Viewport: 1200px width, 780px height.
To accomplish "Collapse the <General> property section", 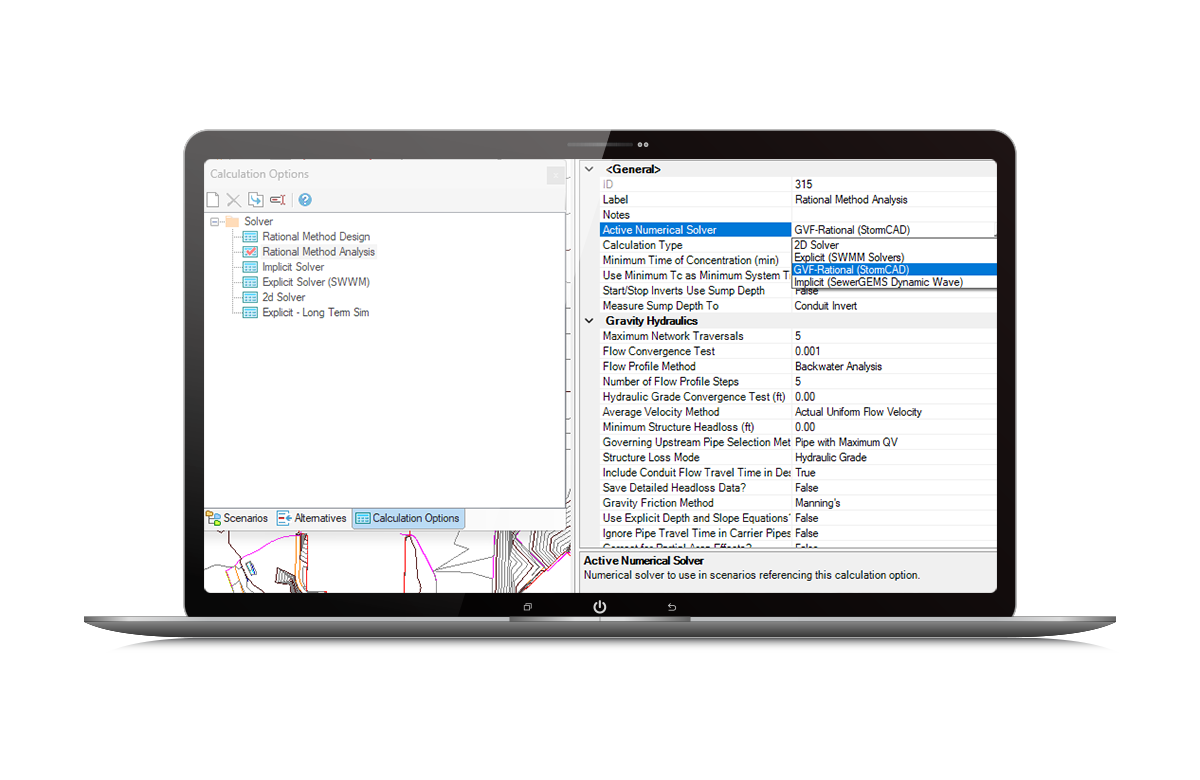I will coord(589,168).
